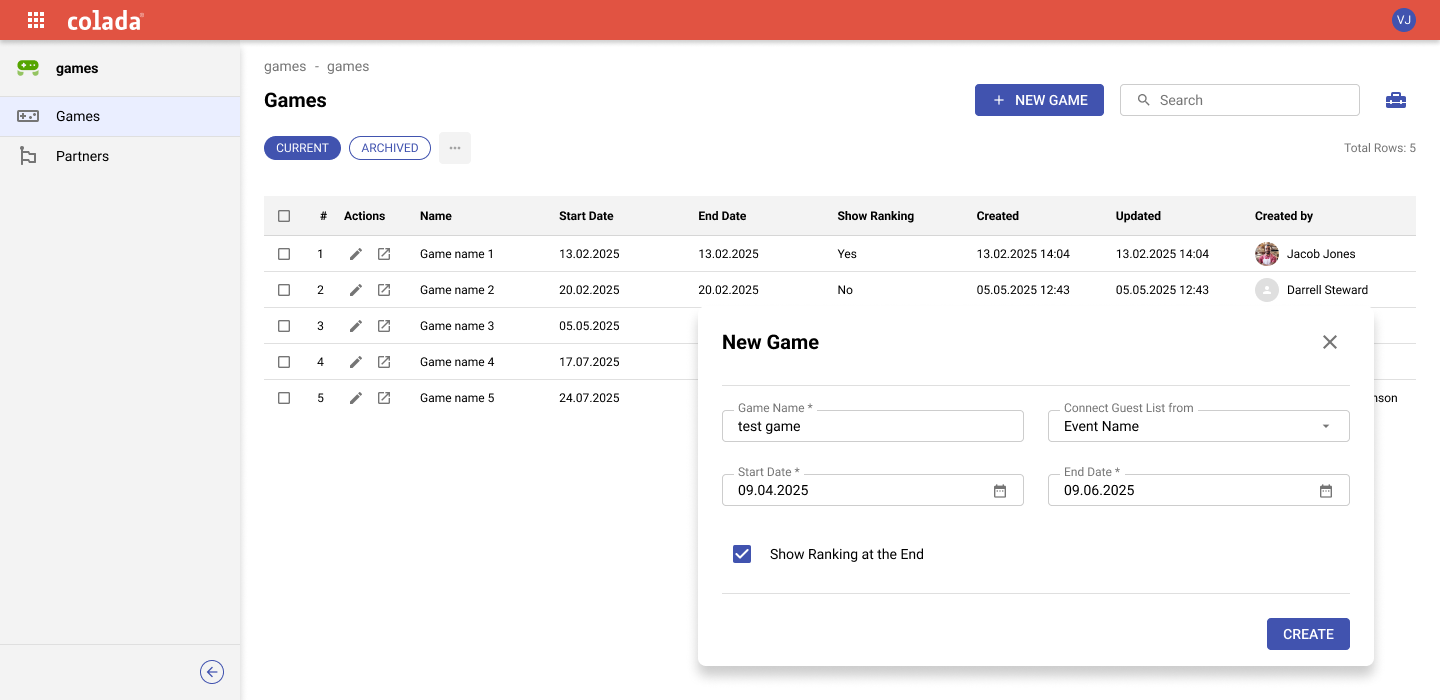Expand Connect Guest List from dropdown
Viewport: 1440px width, 700px height.
[1325, 426]
